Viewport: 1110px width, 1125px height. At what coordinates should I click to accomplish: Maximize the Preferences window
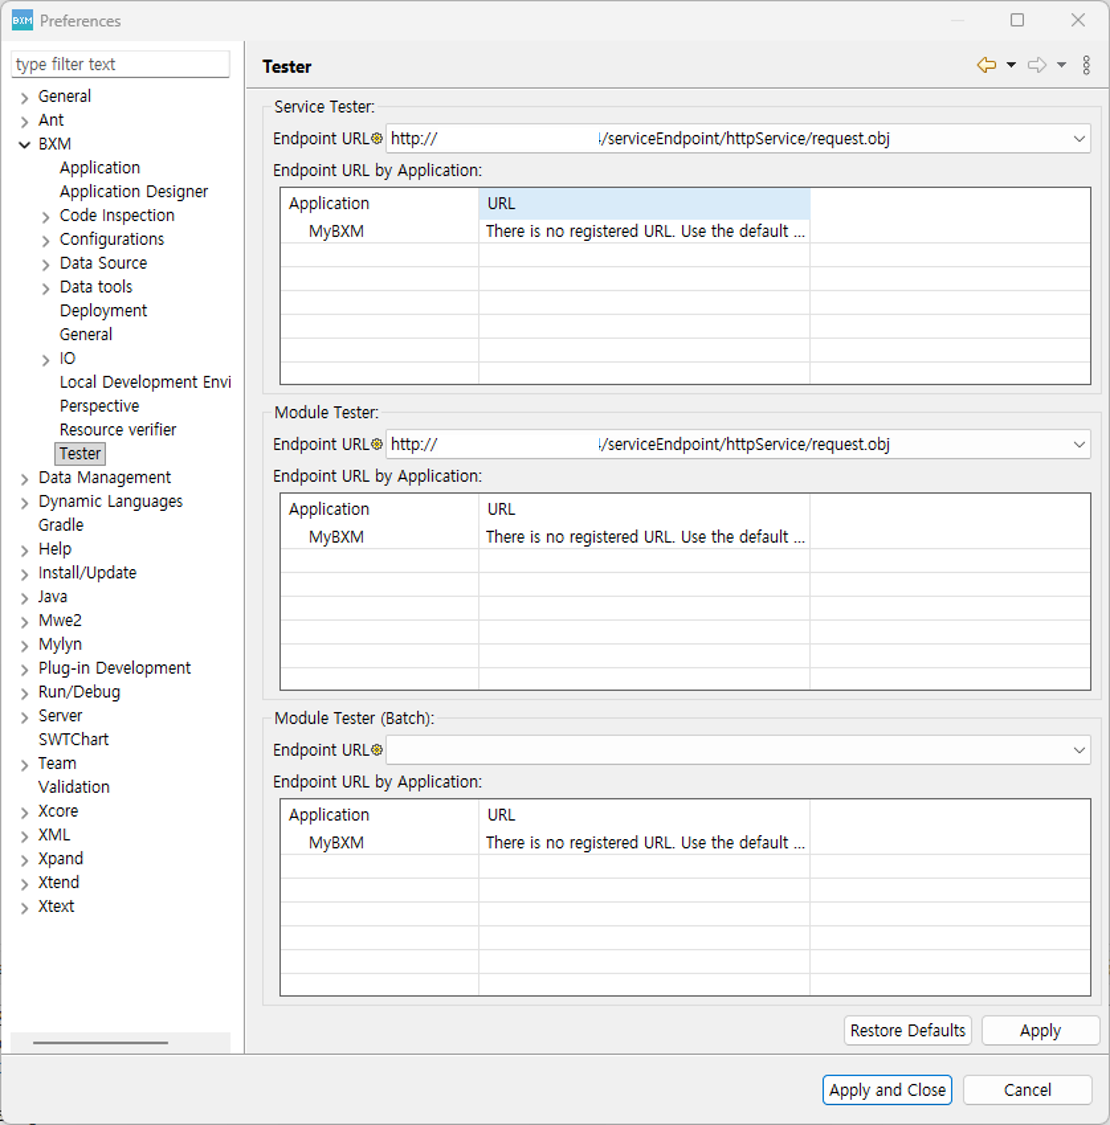pyautogui.click(x=1017, y=20)
